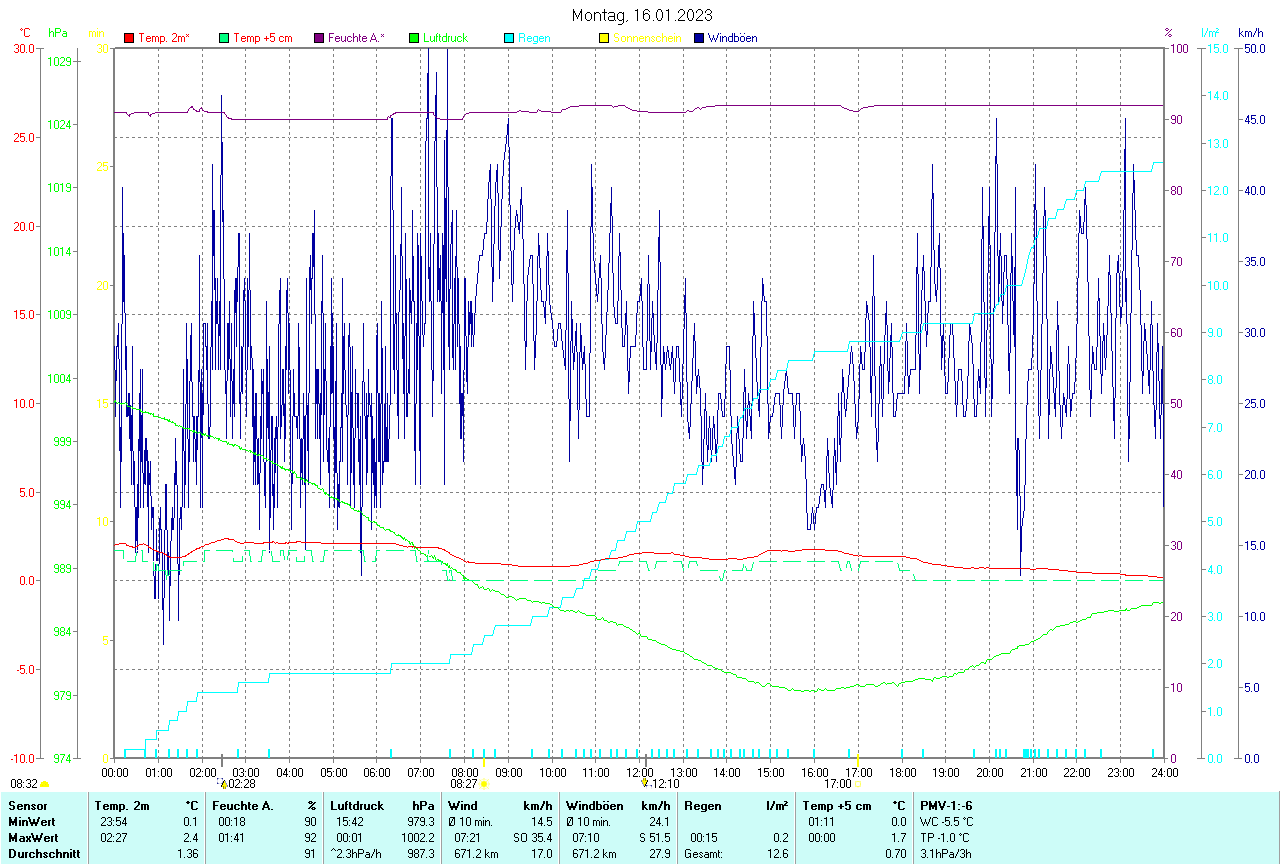
Task: Click the purple Feuchte A. legend swatch
Action: click(x=319, y=38)
